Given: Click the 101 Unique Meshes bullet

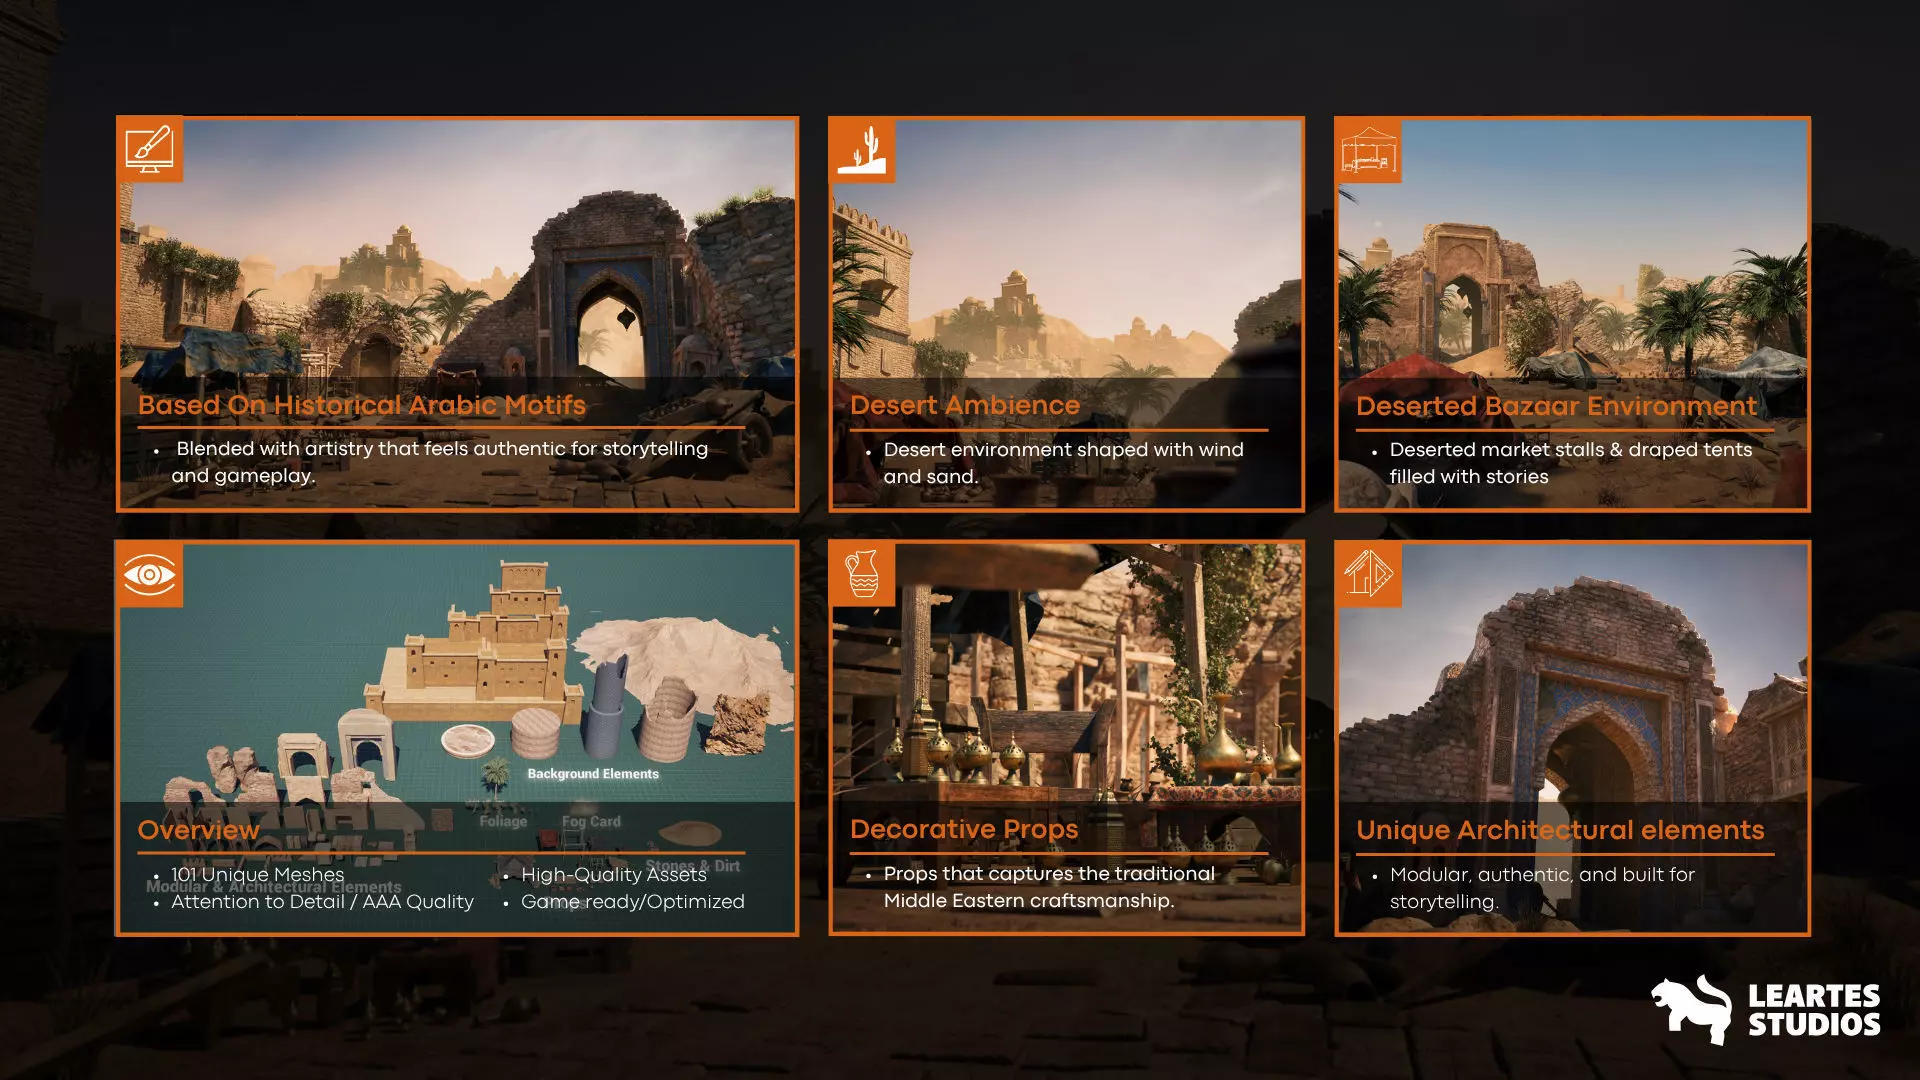Looking at the screenshot, I should [257, 875].
